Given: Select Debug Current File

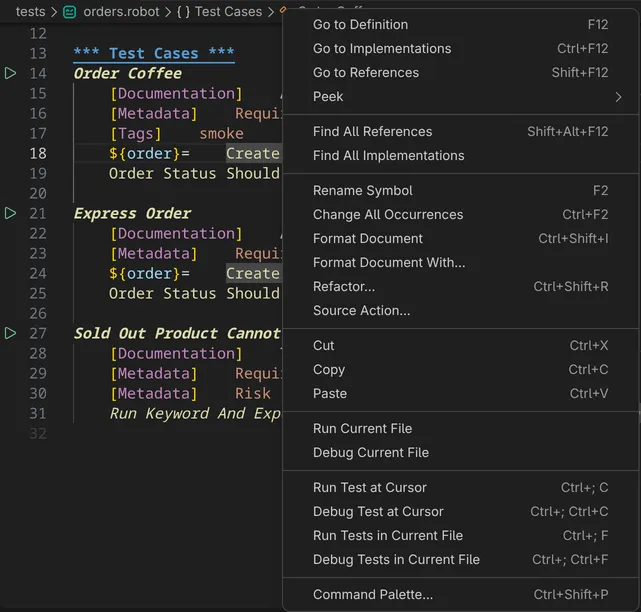Looking at the screenshot, I should tap(460, 453).
